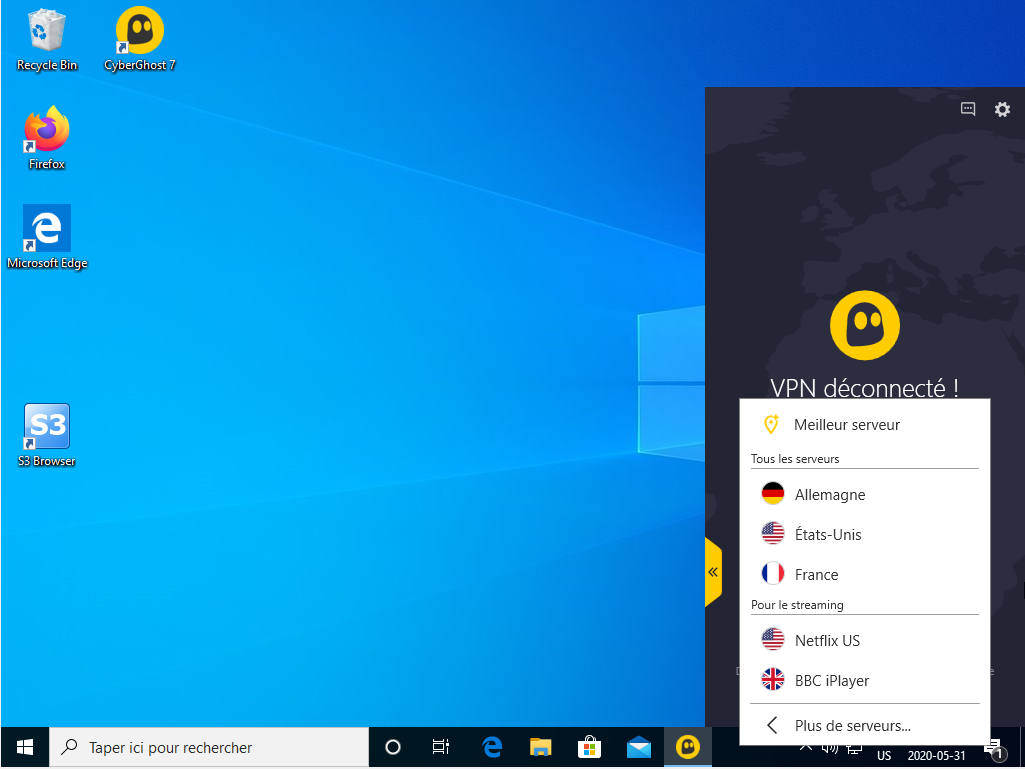Expand panel with yellow double-chevron tab
The width and height of the screenshot is (1025, 769).
coord(713,572)
